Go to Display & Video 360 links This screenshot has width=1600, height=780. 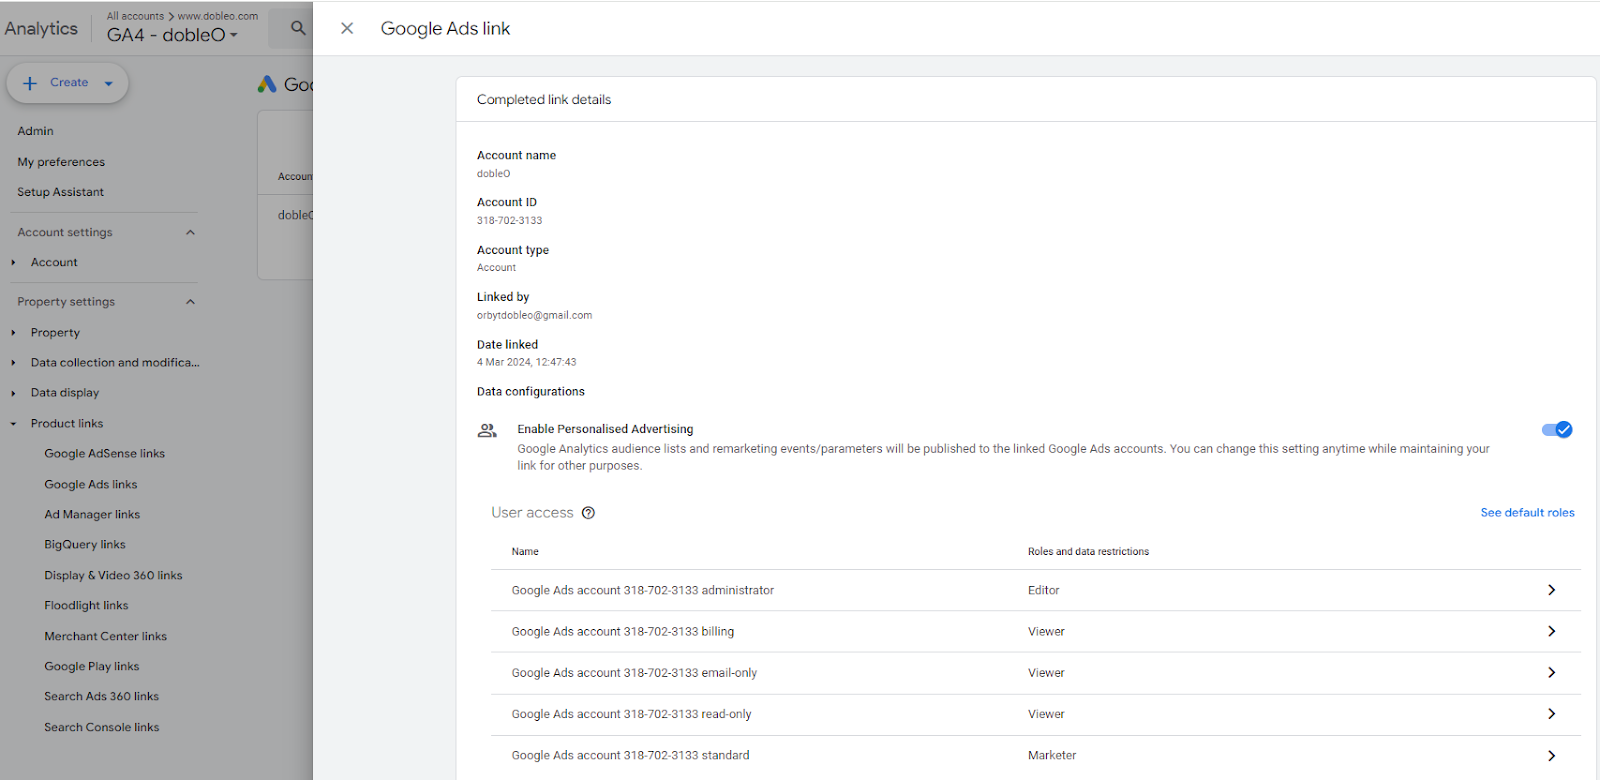(x=113, y=575)
